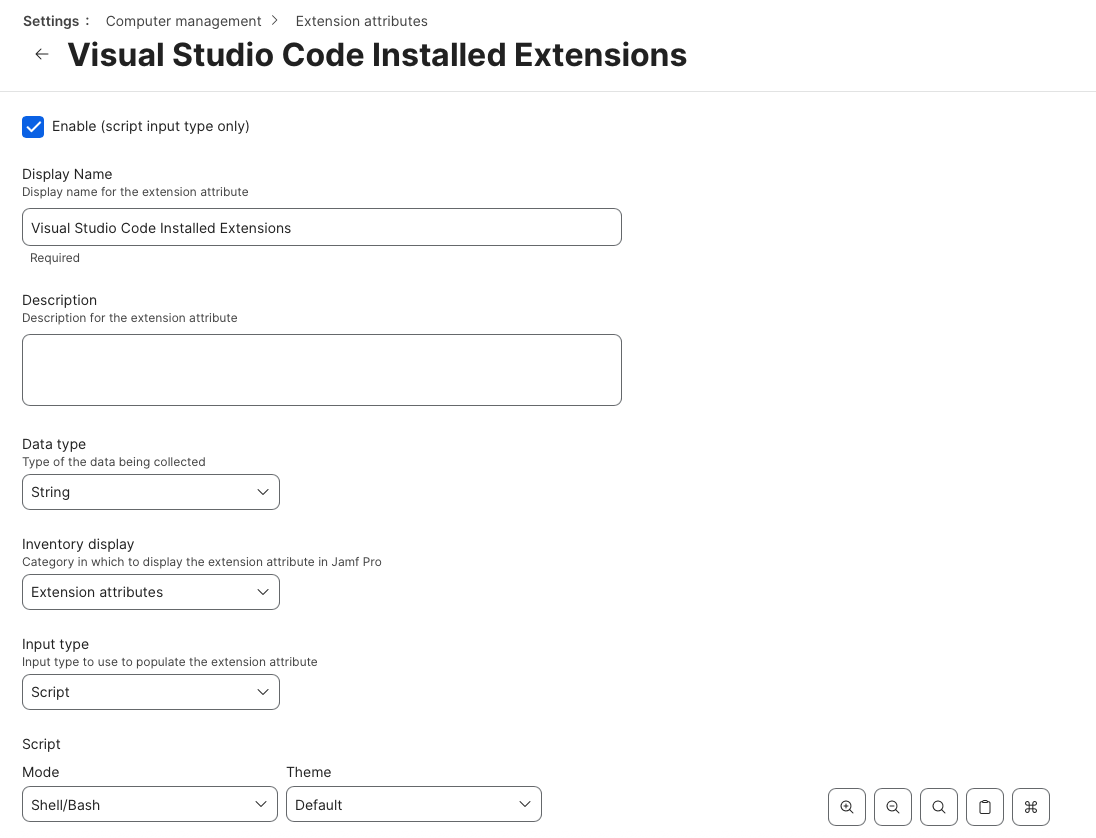
Task: Click into the Display Name field
Action: pyautogui.click(x=322, y=228)
